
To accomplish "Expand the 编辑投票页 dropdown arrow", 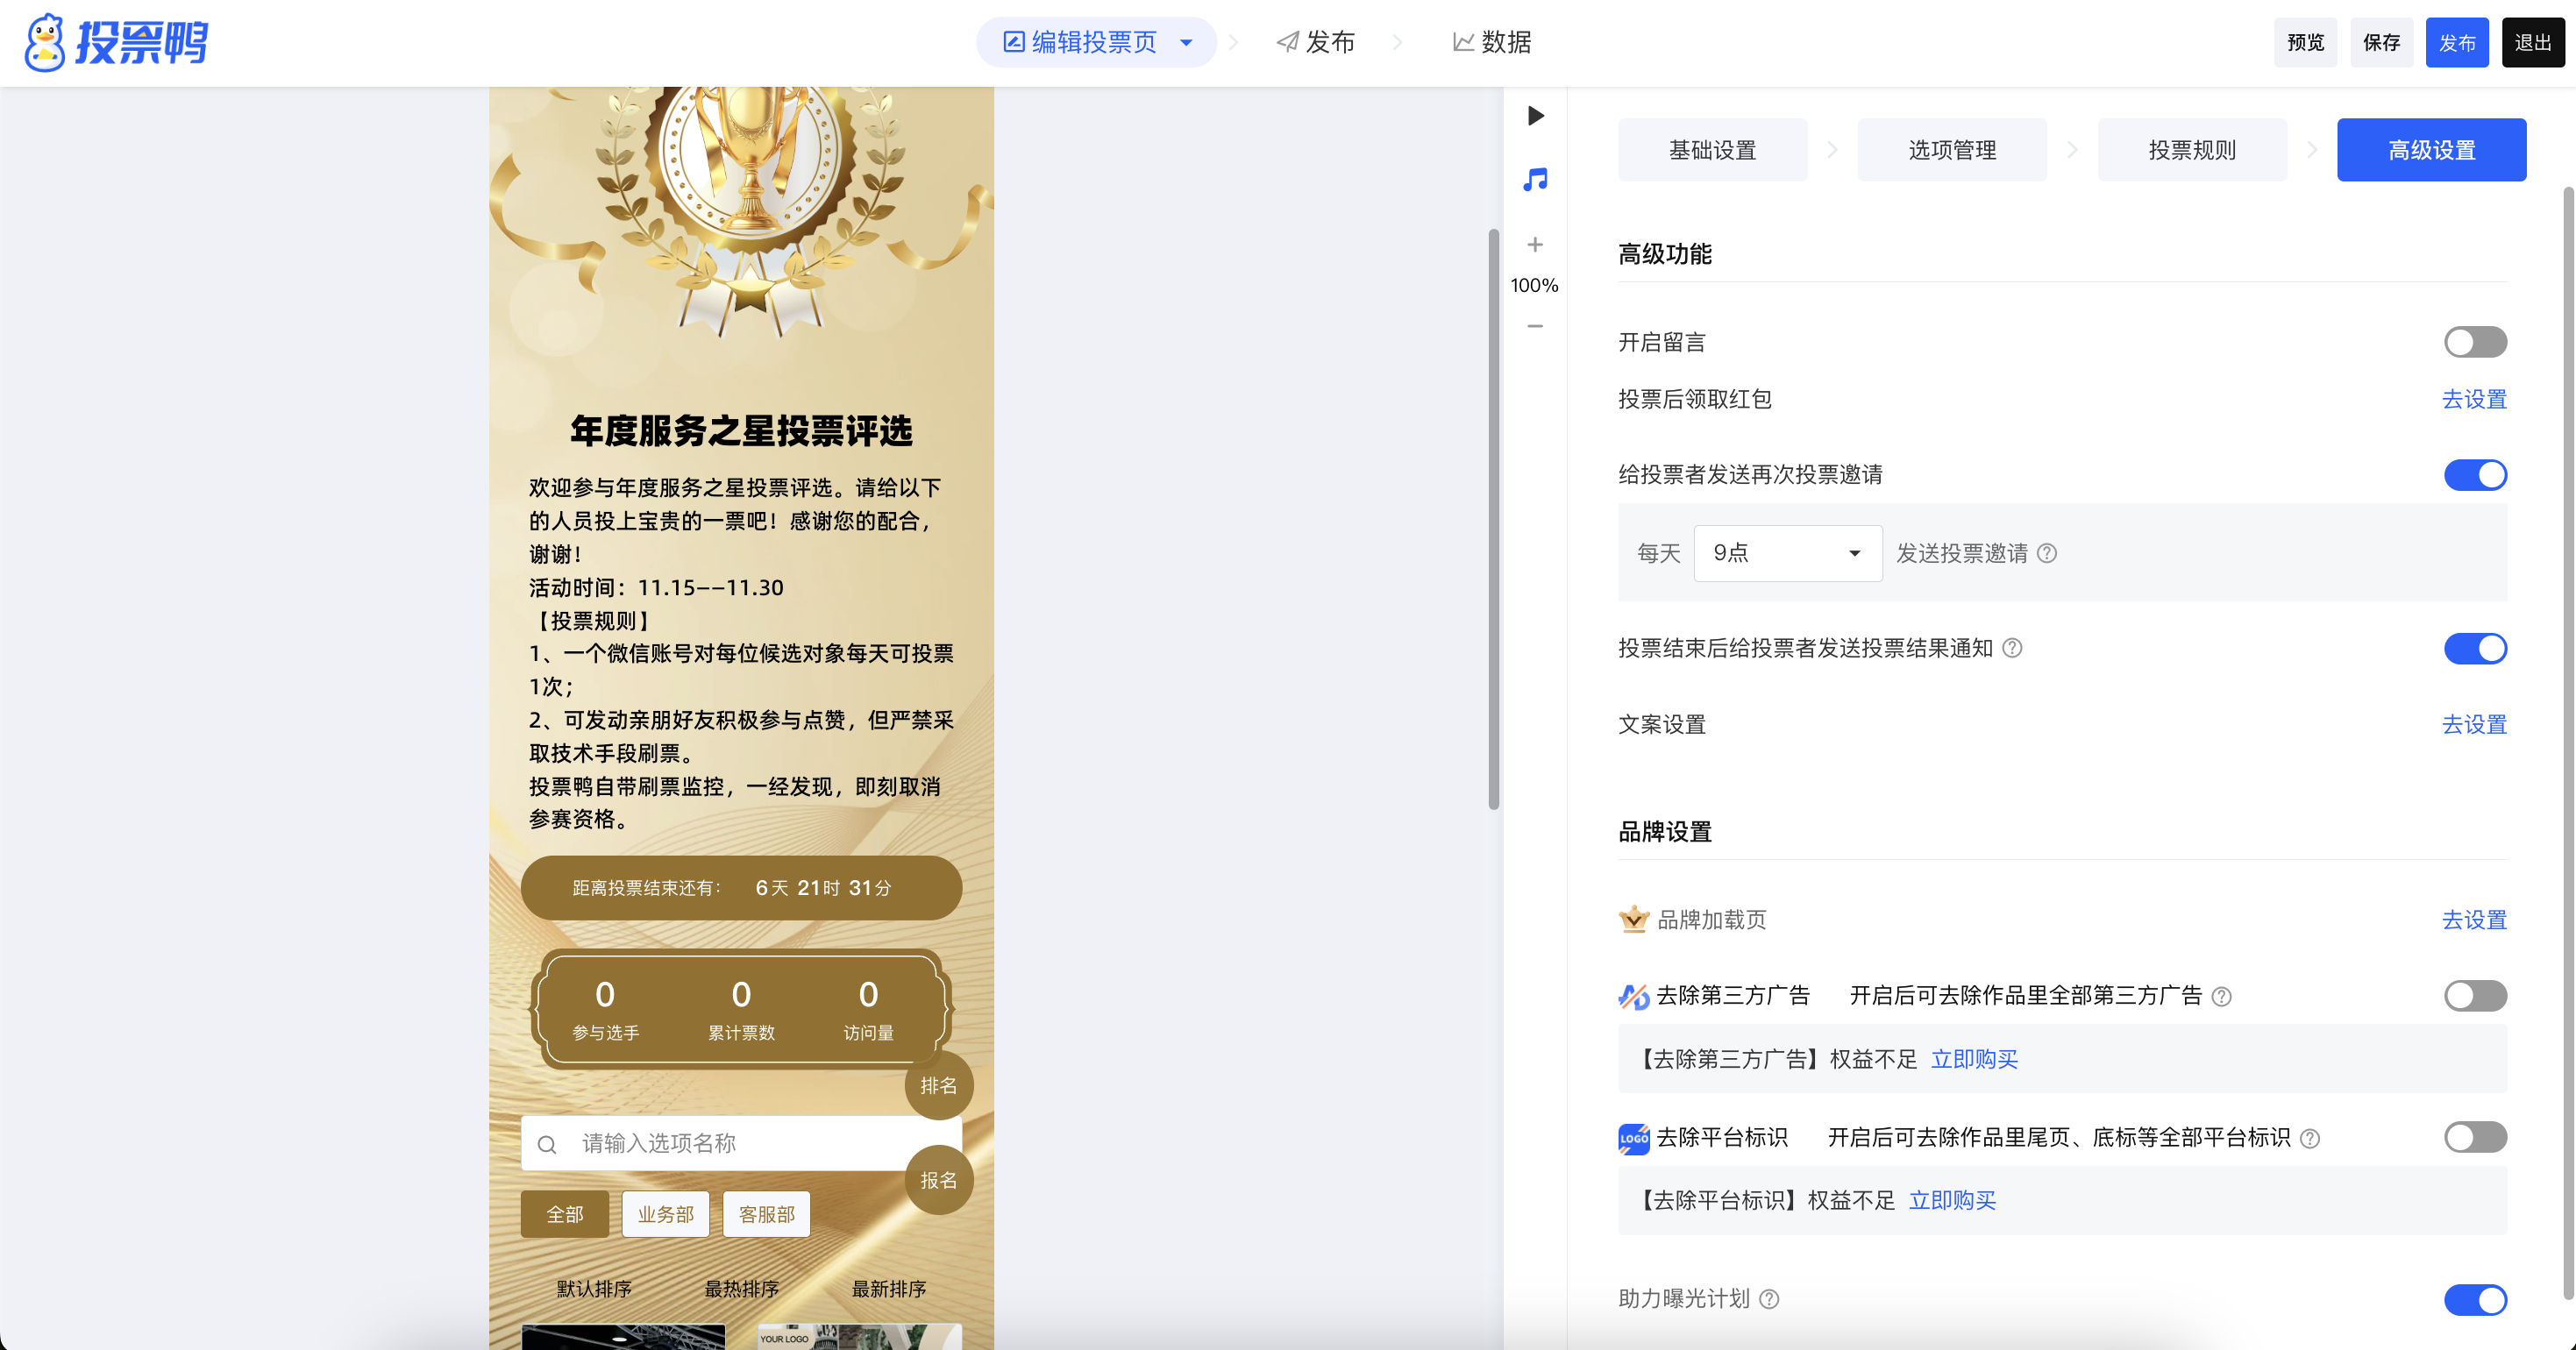I will [1187, 42].
